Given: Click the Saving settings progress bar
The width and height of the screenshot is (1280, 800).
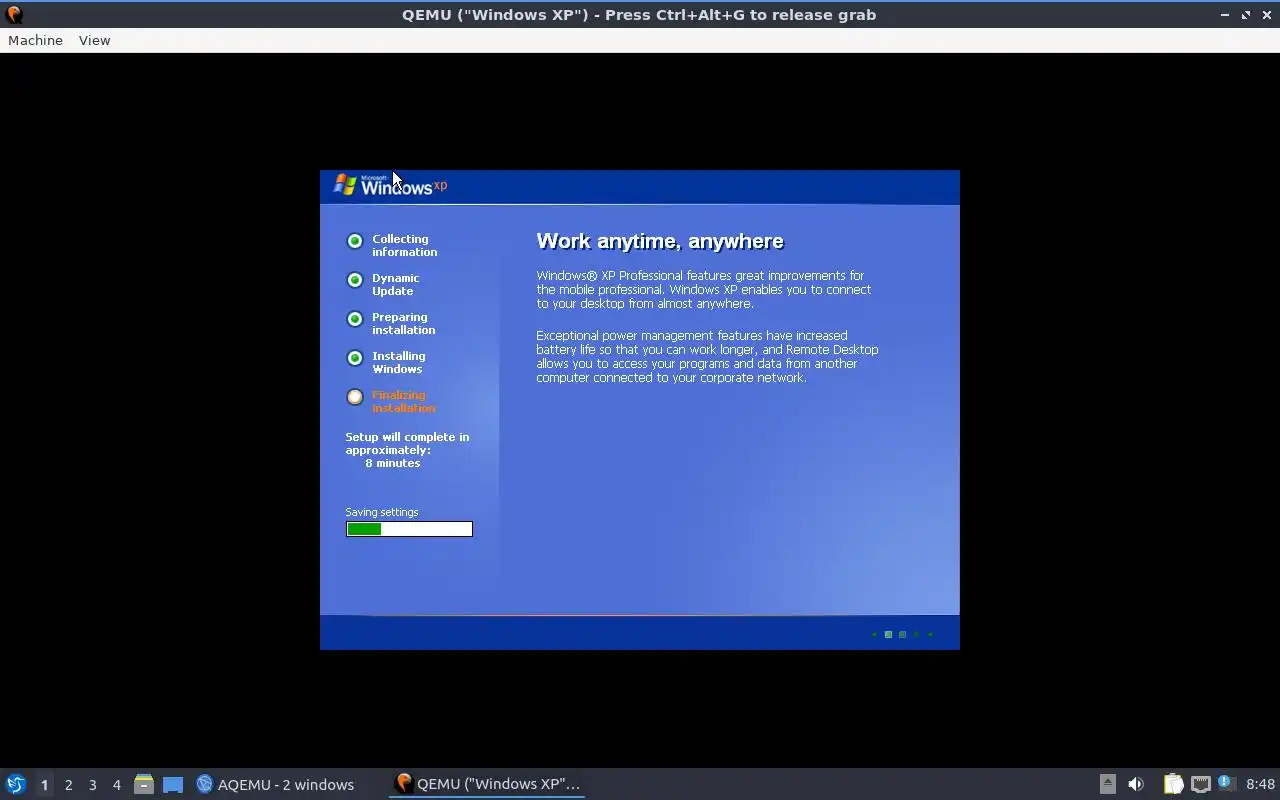Looking at the screenshot, I should click(x=409, y=529).
